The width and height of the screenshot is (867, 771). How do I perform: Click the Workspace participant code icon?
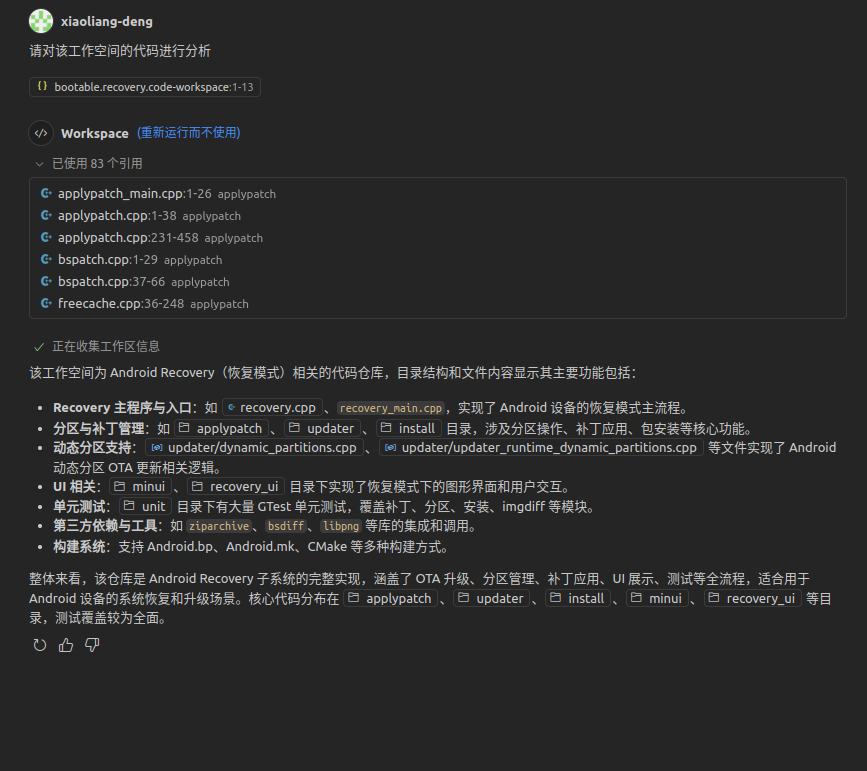41,133
